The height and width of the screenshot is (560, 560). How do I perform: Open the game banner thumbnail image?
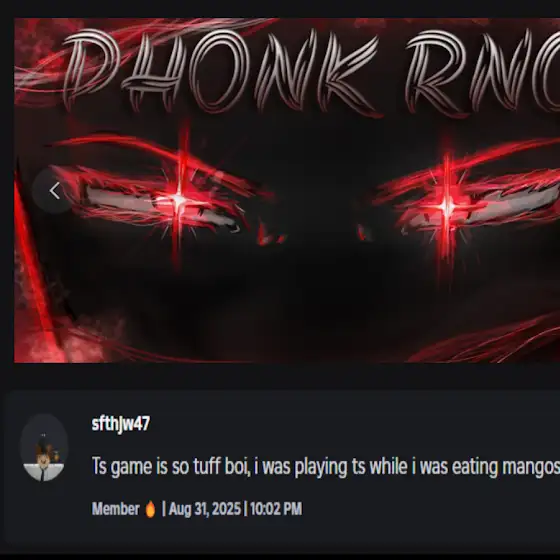[x=287, y=190]
